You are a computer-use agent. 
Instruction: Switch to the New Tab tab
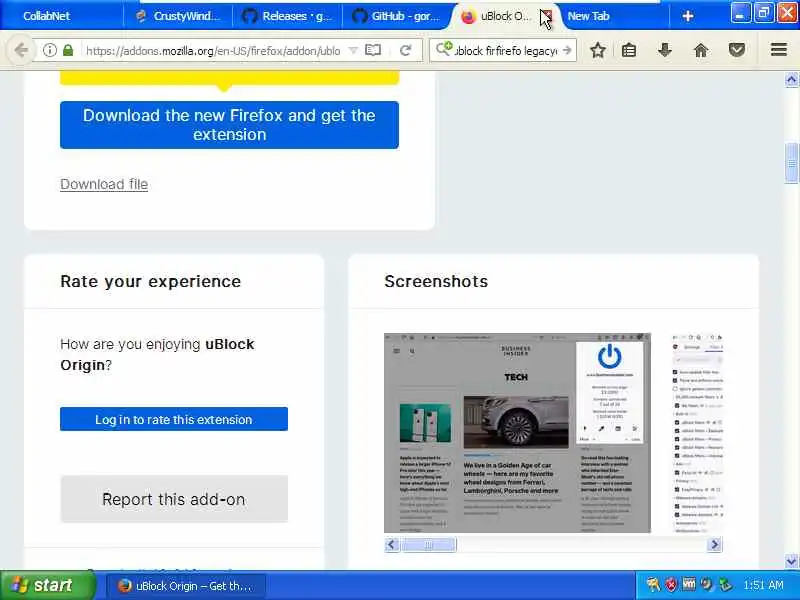(612, 16)
